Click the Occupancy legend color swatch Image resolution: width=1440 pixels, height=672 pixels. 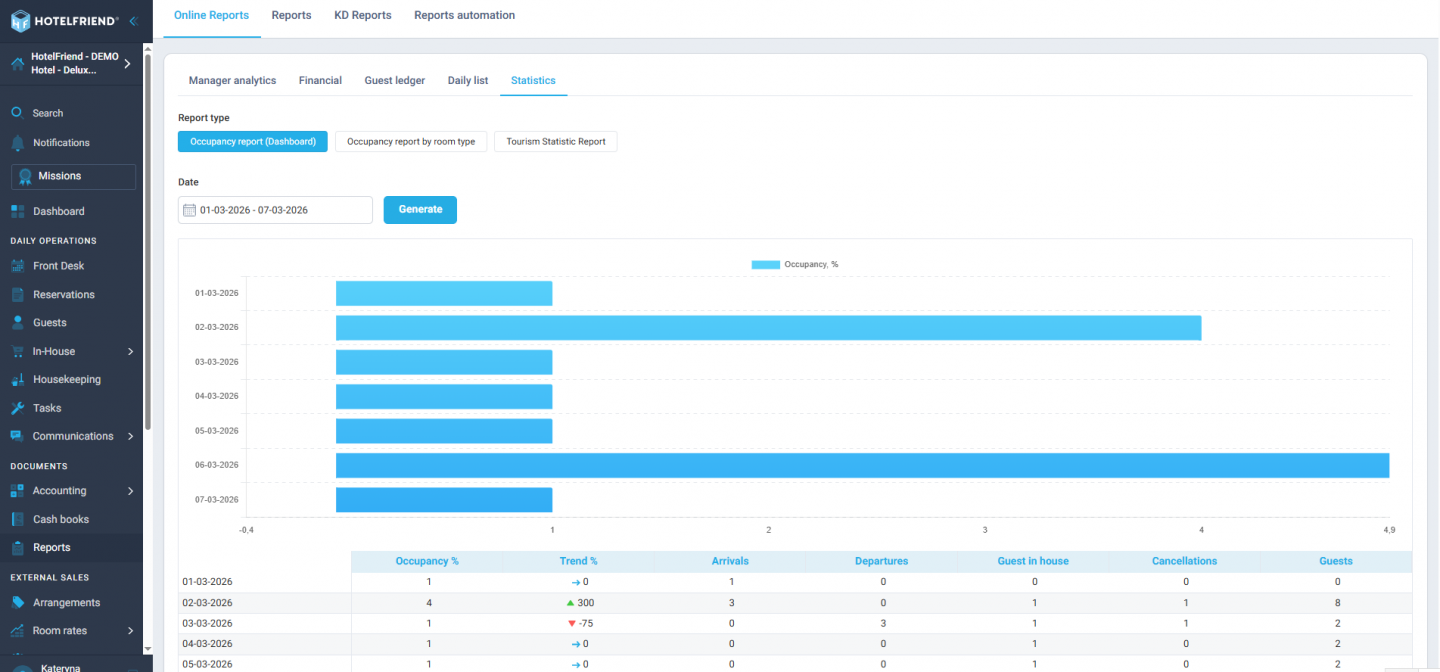(x=764, y=264)
